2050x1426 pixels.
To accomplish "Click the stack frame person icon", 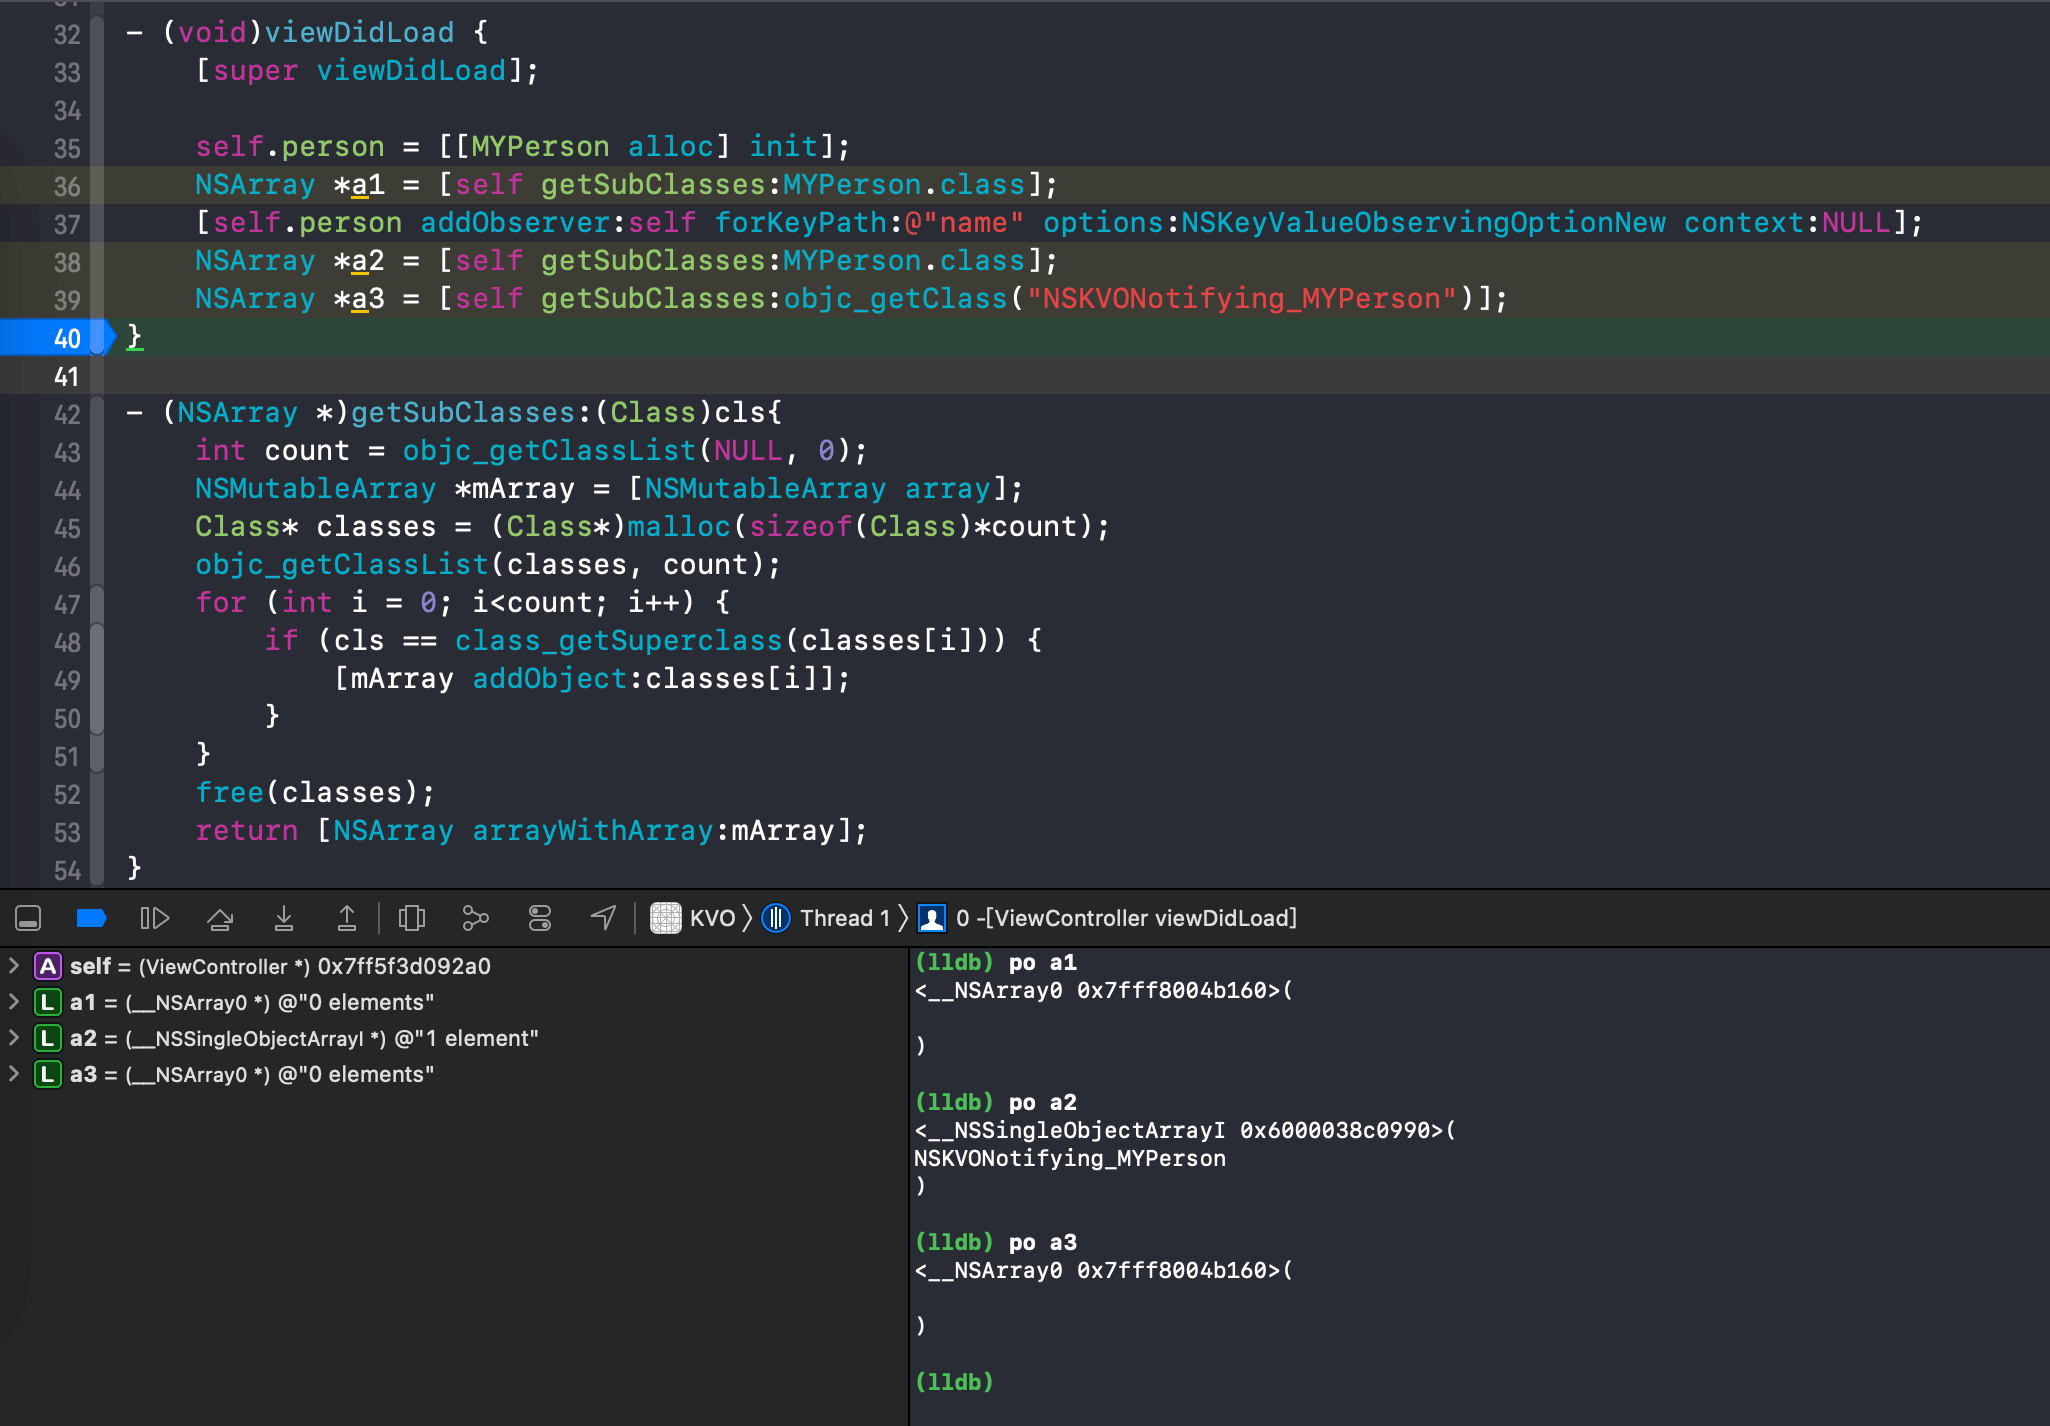I will pyautogui.click(x=931, y=918).
